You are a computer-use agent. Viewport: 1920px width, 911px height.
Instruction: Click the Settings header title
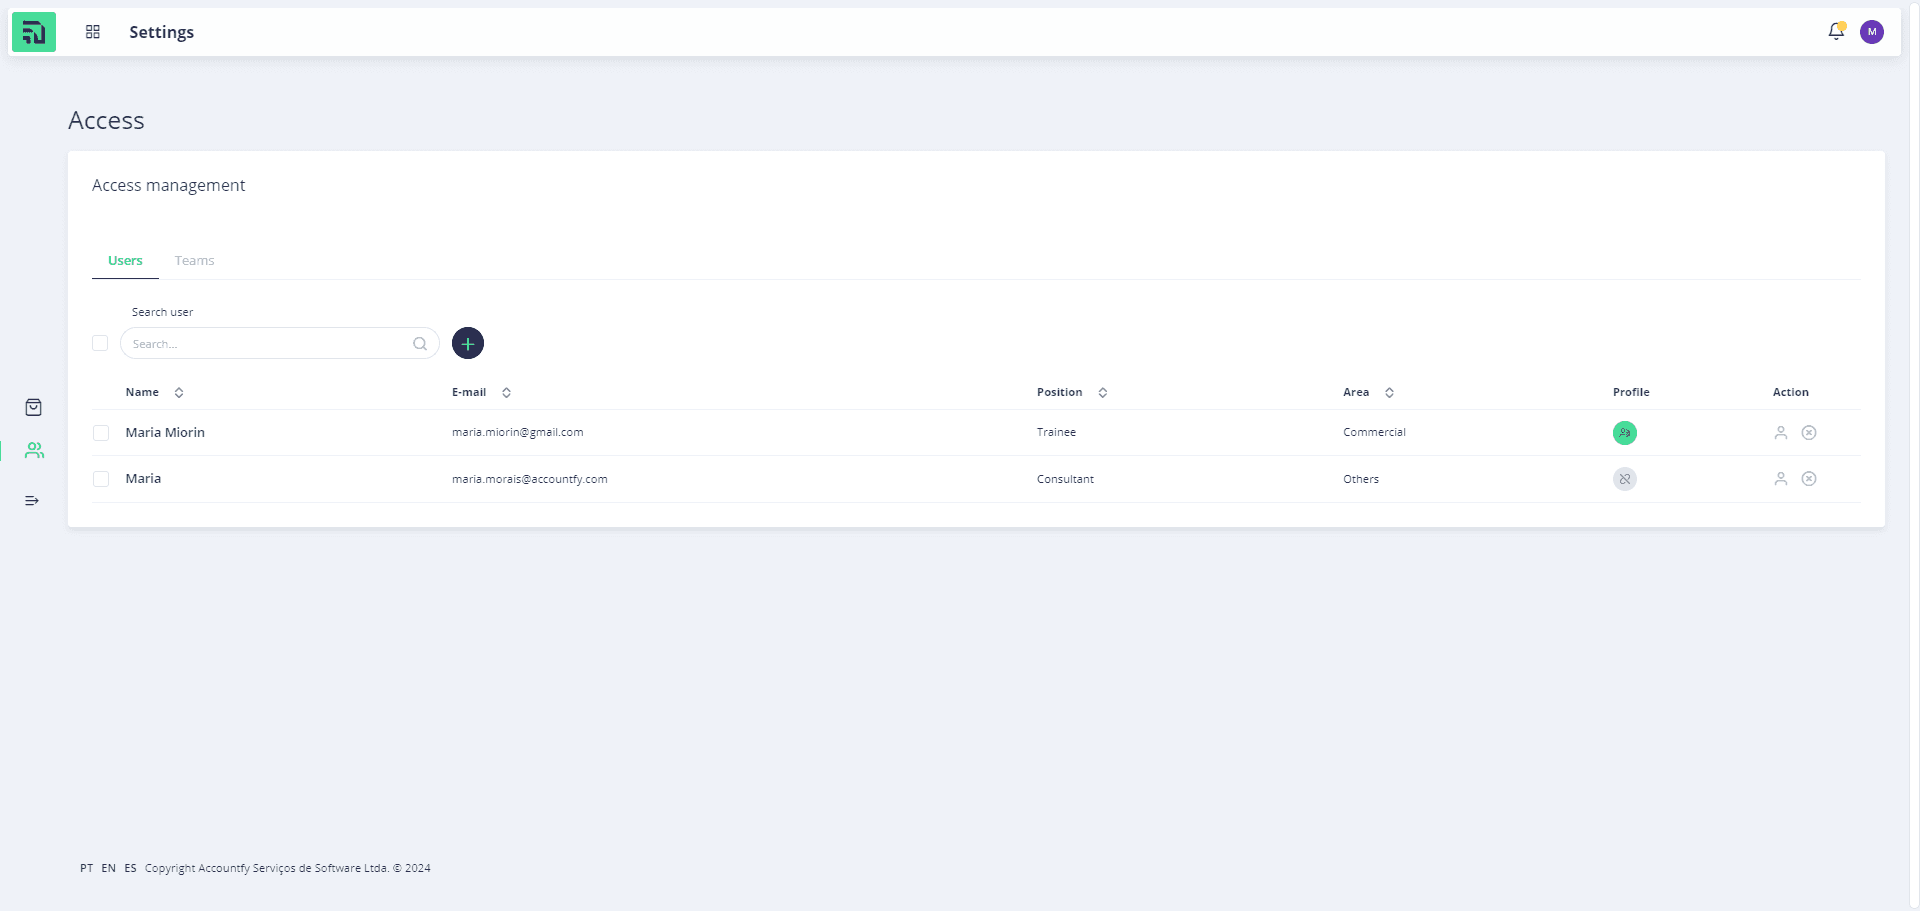tap(162, 32)
